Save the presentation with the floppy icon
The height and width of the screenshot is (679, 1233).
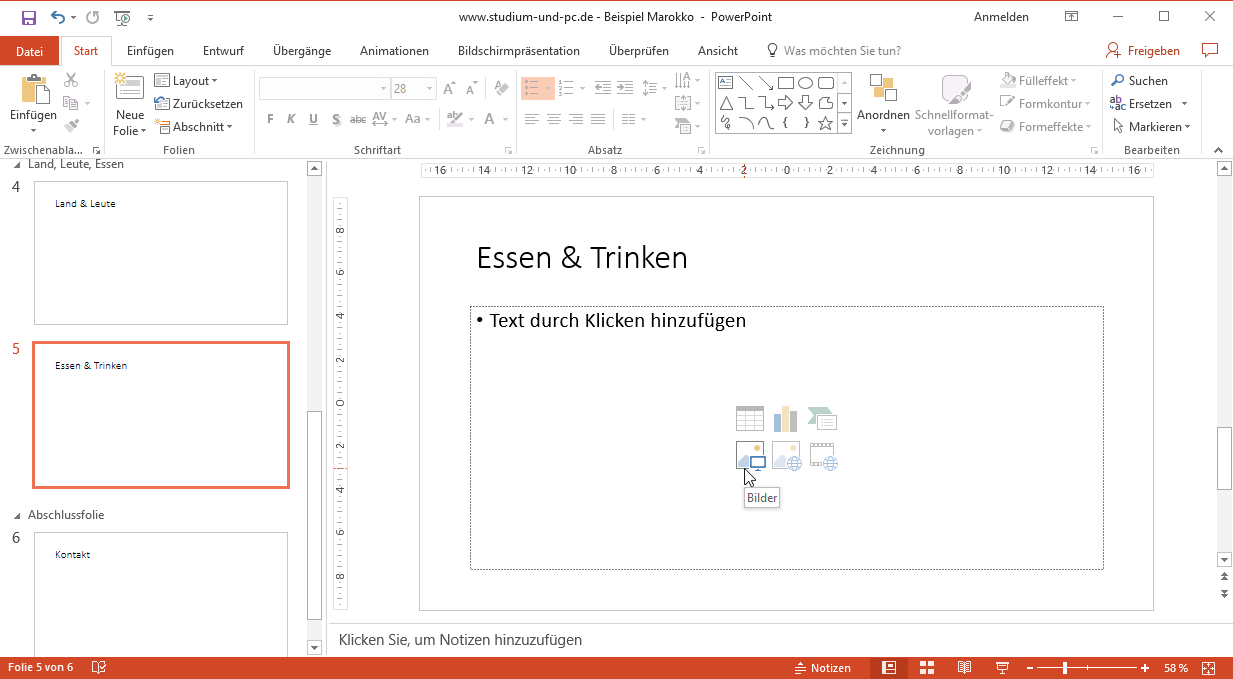(x=28, y=17)
